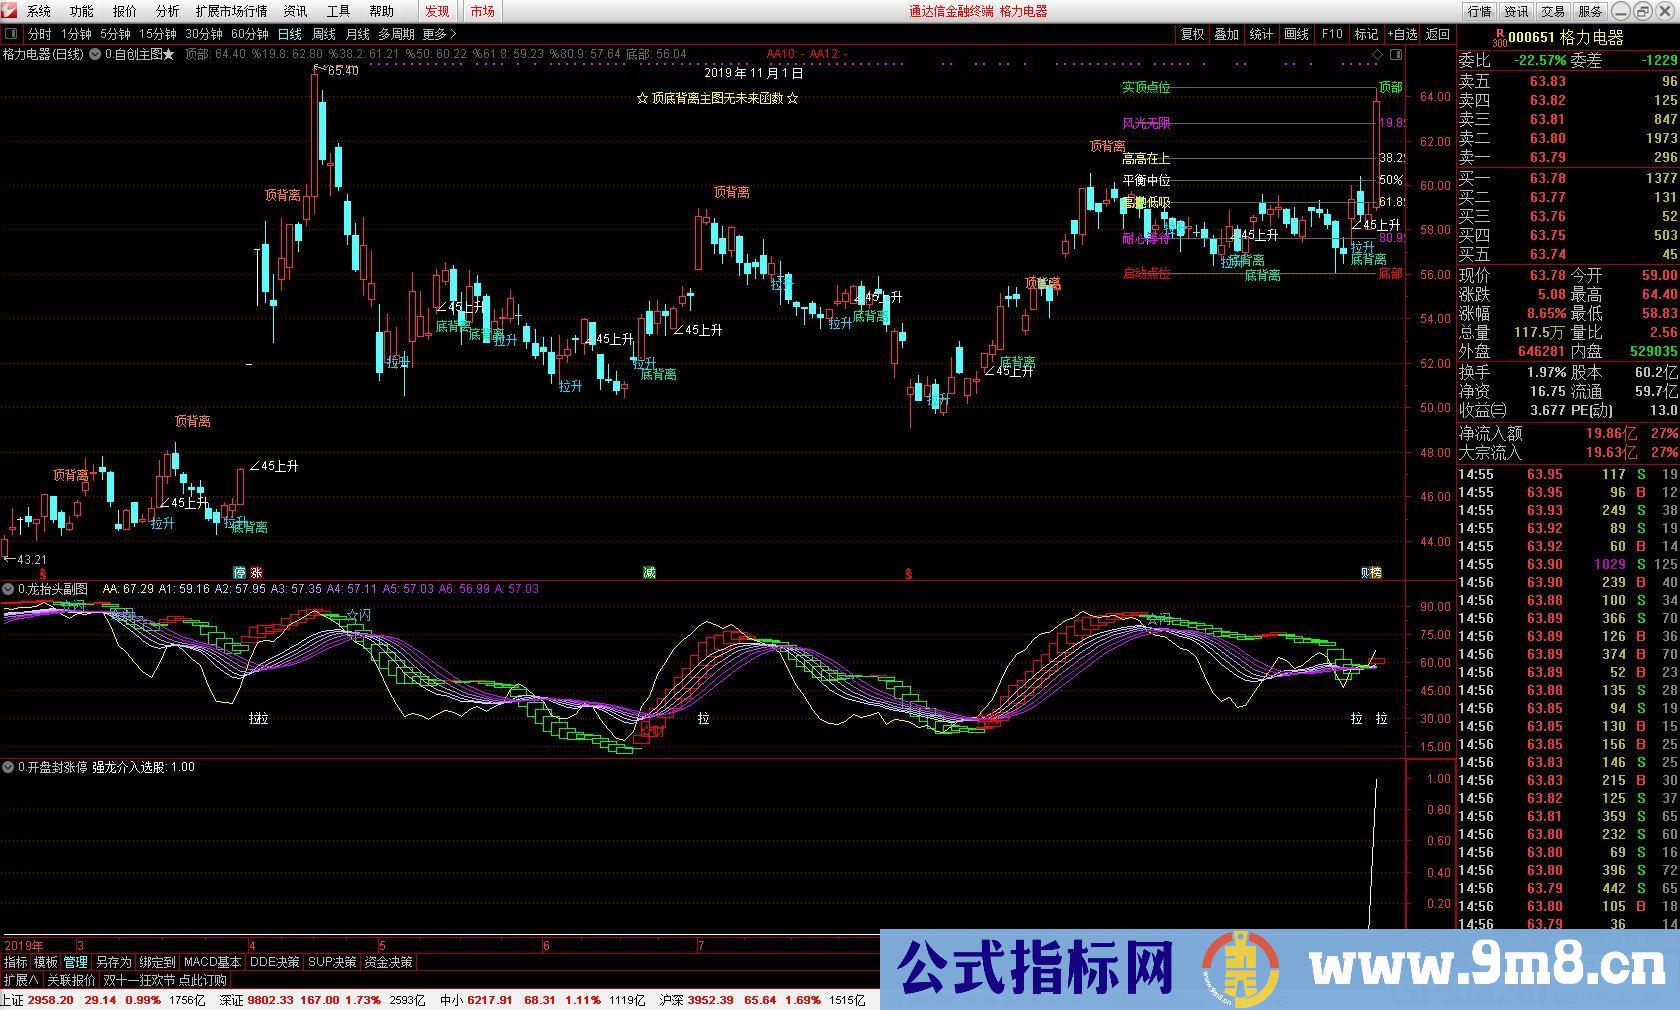Click the 指标 bottom tab
The height and width of the screenshot is (1010, 1680).
click(x=15, y=962)
